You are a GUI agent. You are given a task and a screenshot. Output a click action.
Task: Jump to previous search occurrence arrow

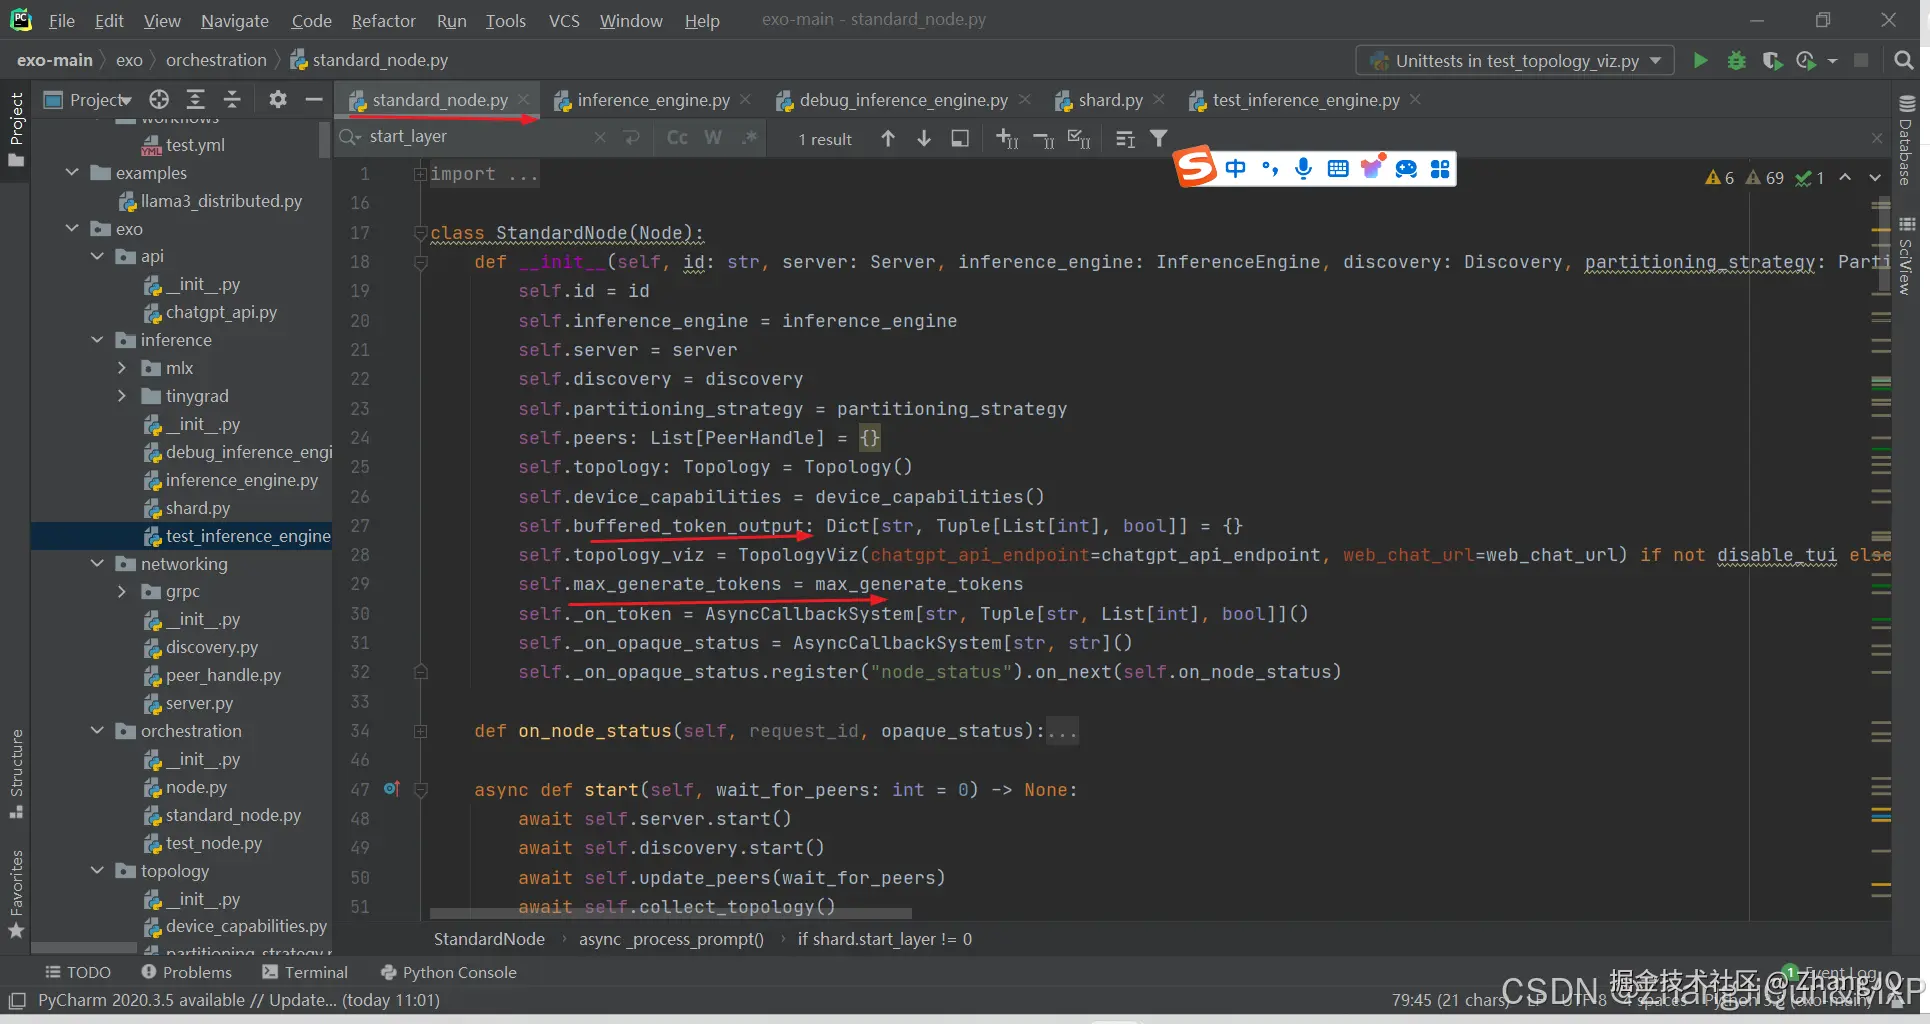[x=887, y=138]
